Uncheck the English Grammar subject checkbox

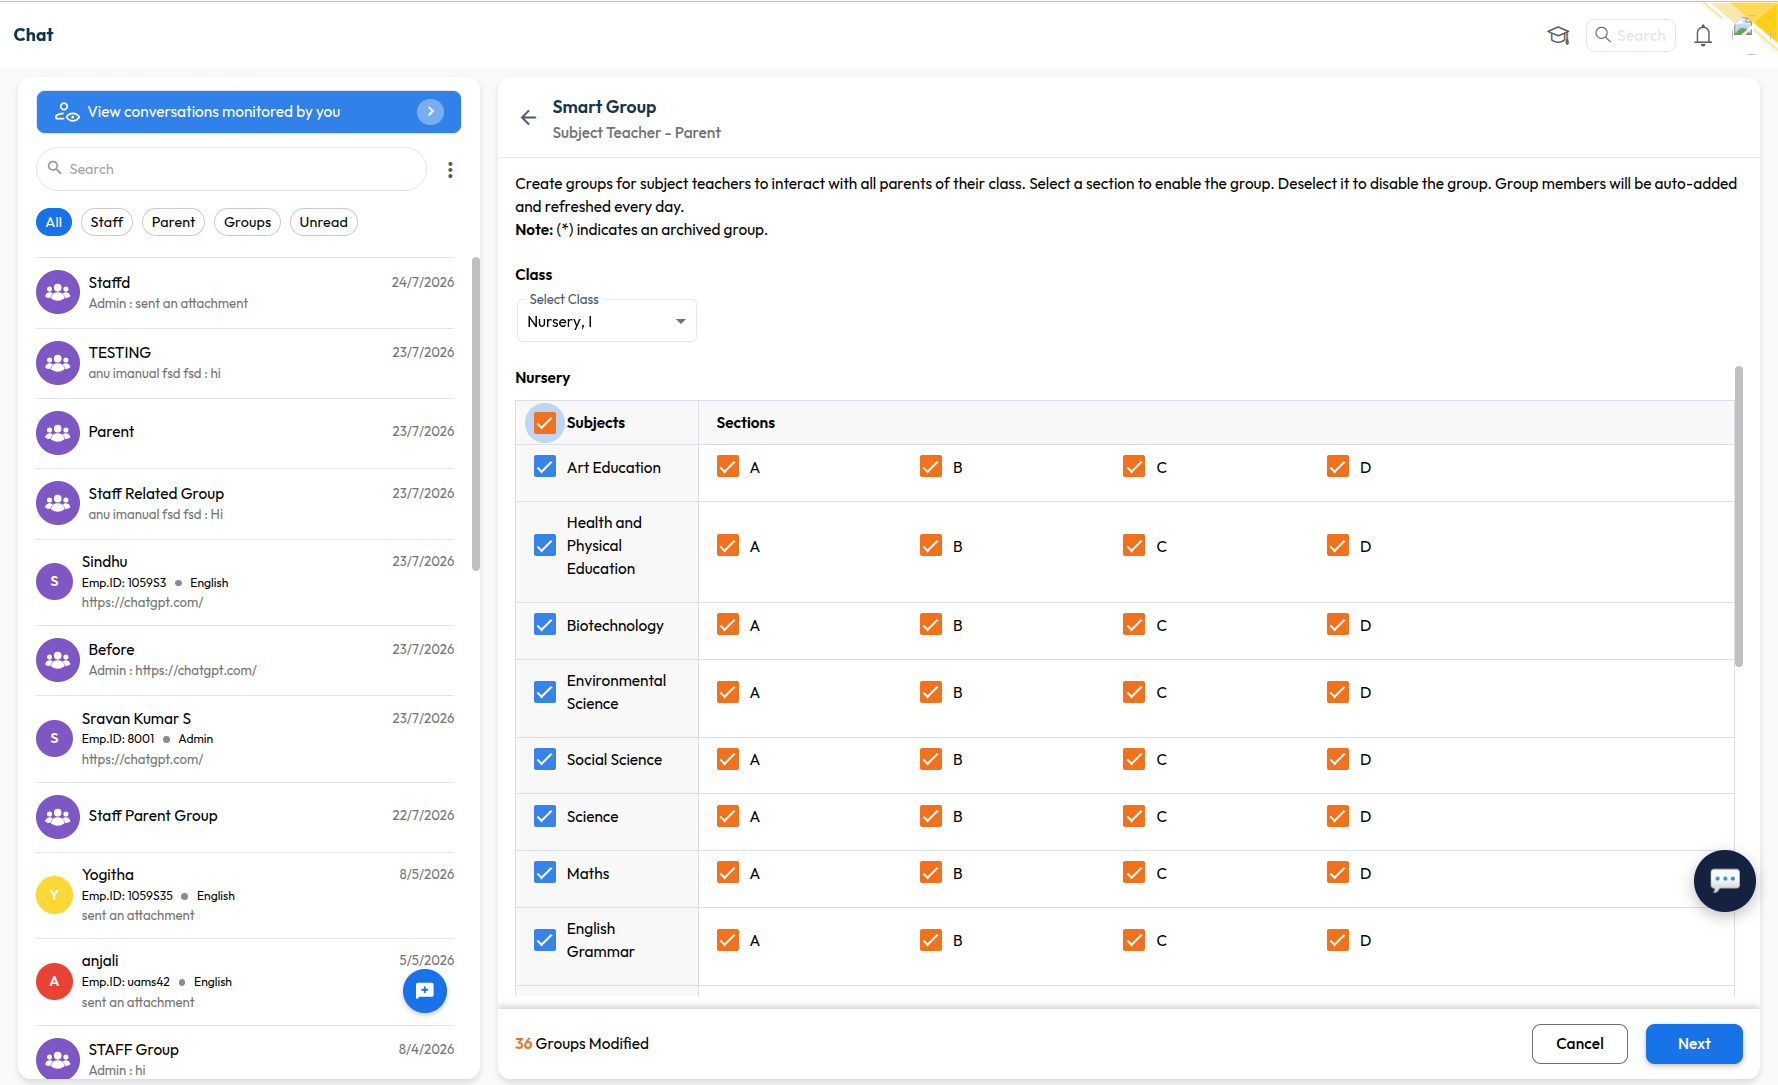click(x=545, y=940)
